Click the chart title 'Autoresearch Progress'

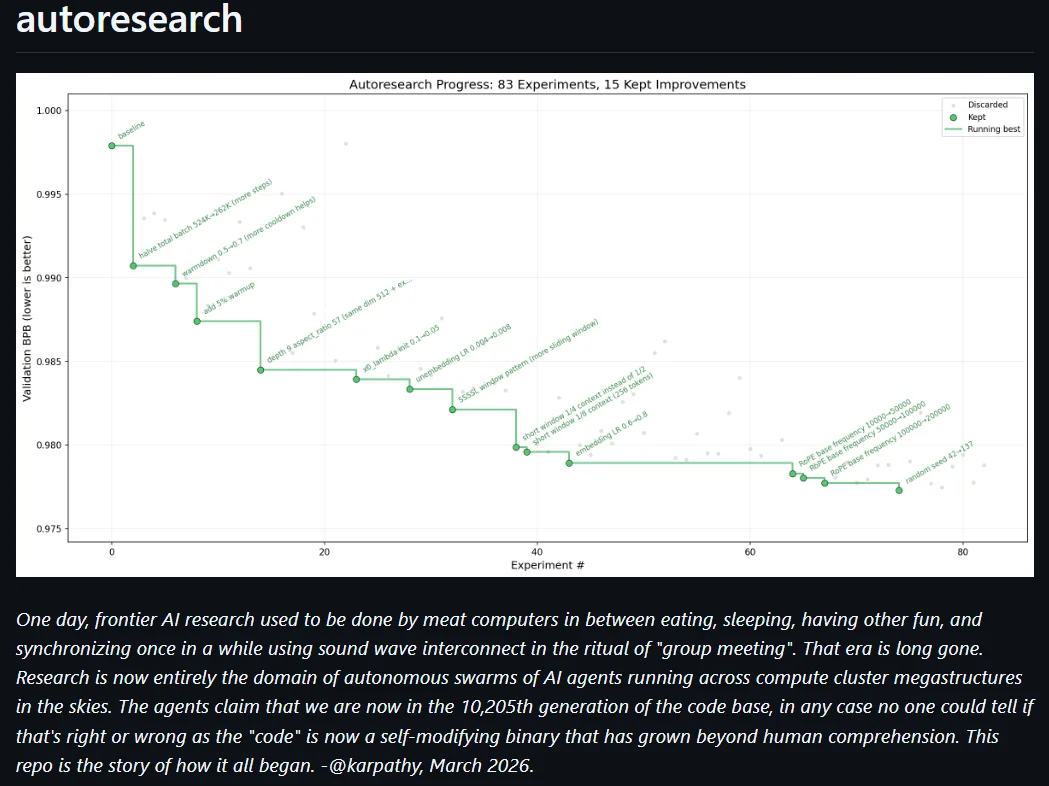547,84
